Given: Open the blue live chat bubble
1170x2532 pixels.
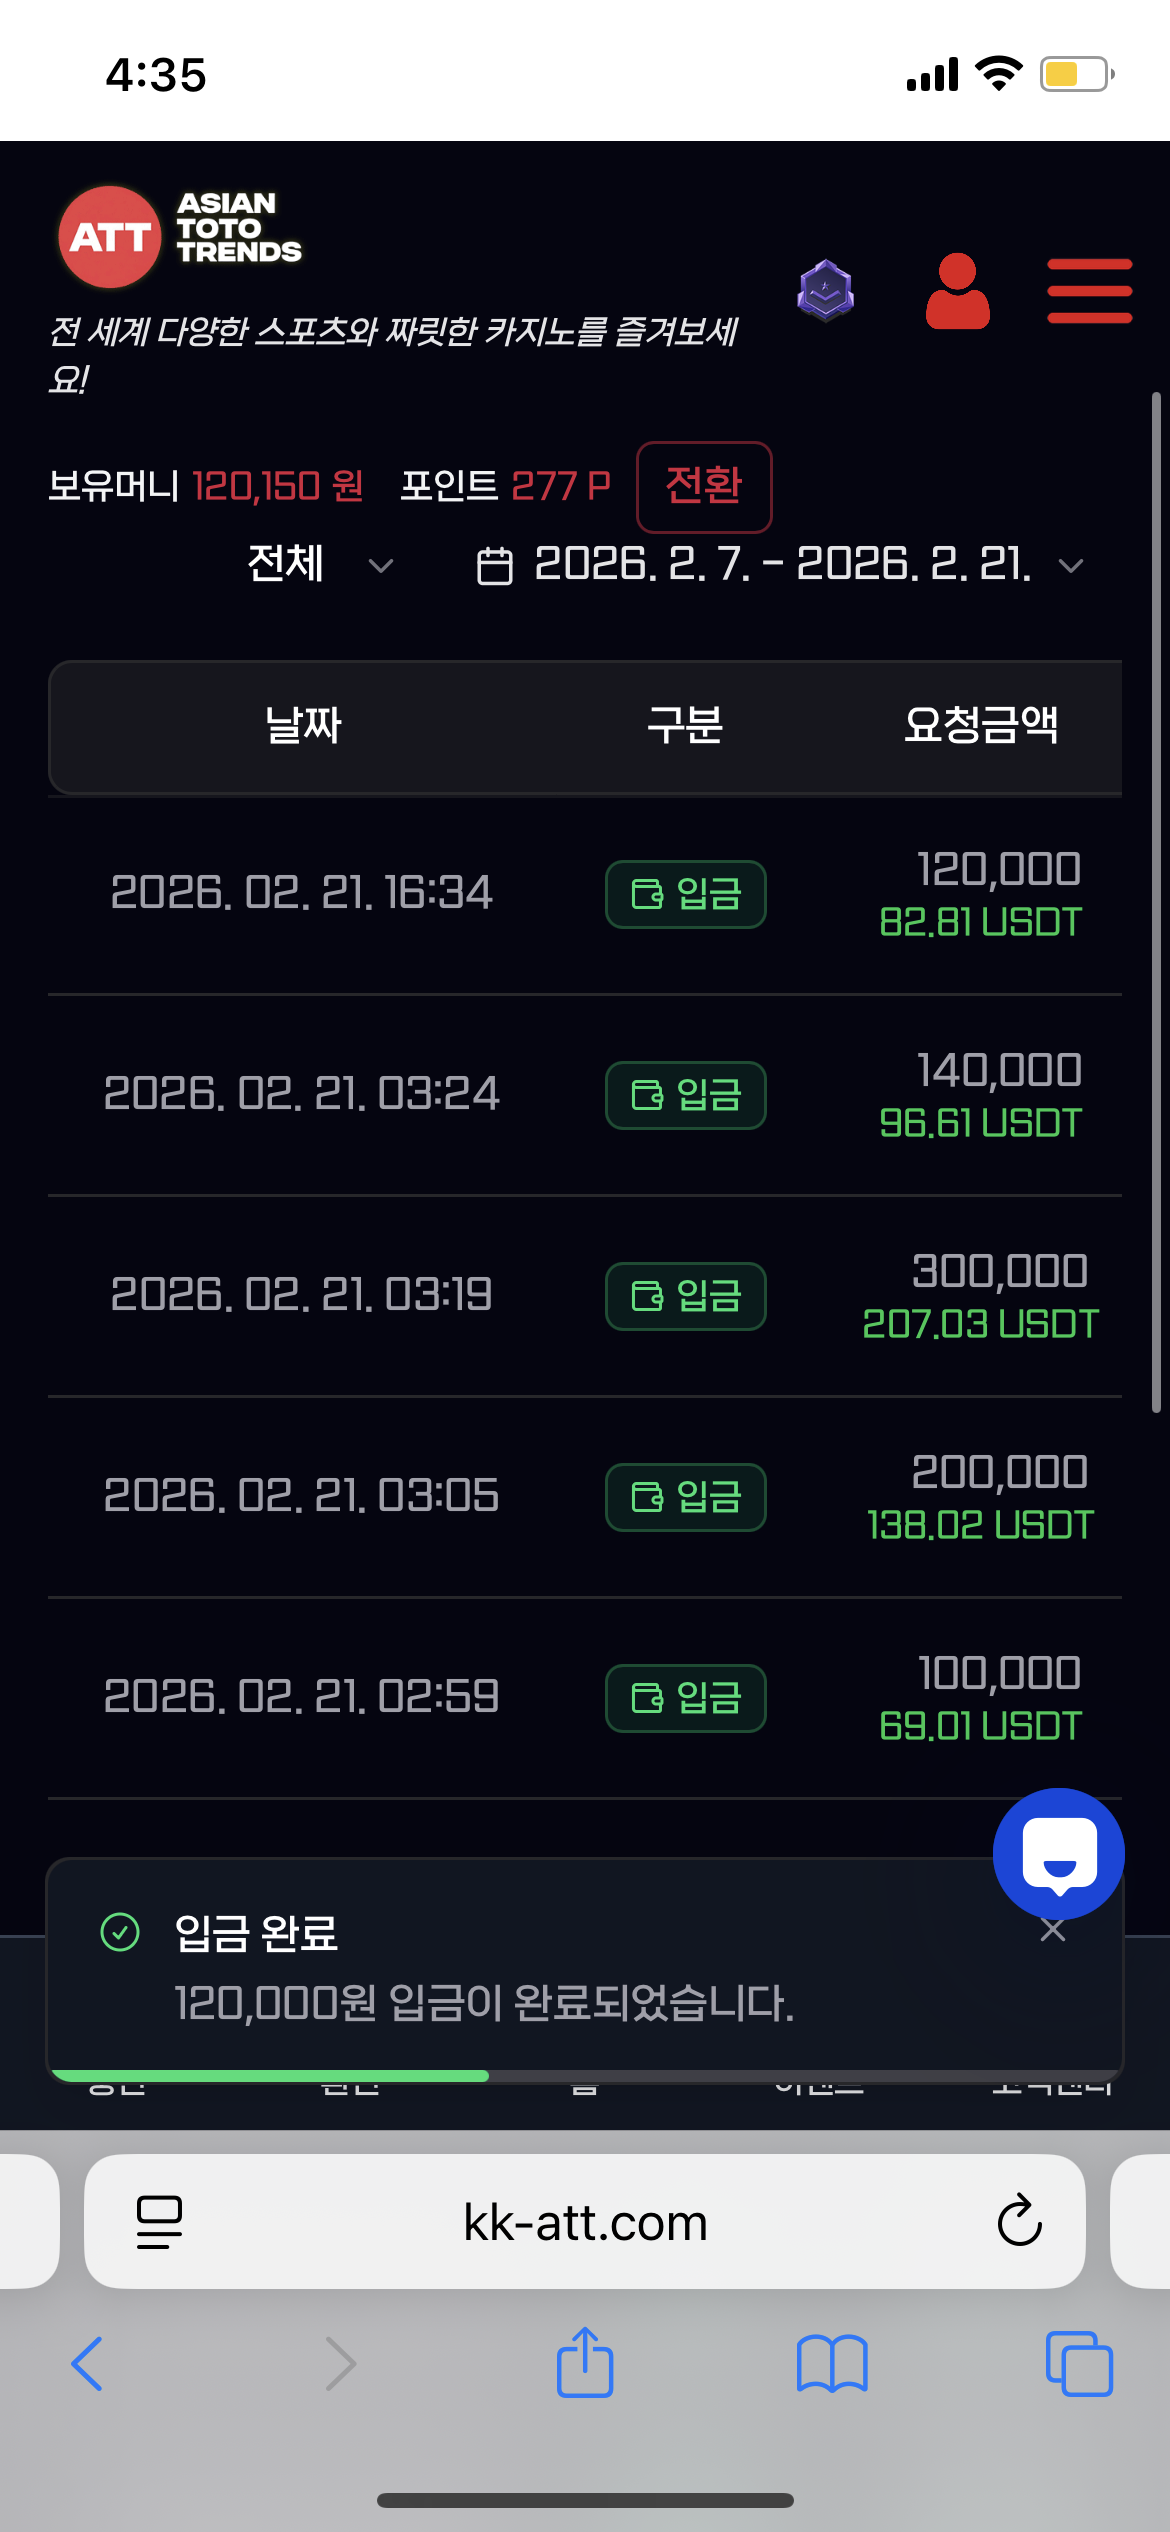Looking at the screenshot, I should coord(1058,1853).
